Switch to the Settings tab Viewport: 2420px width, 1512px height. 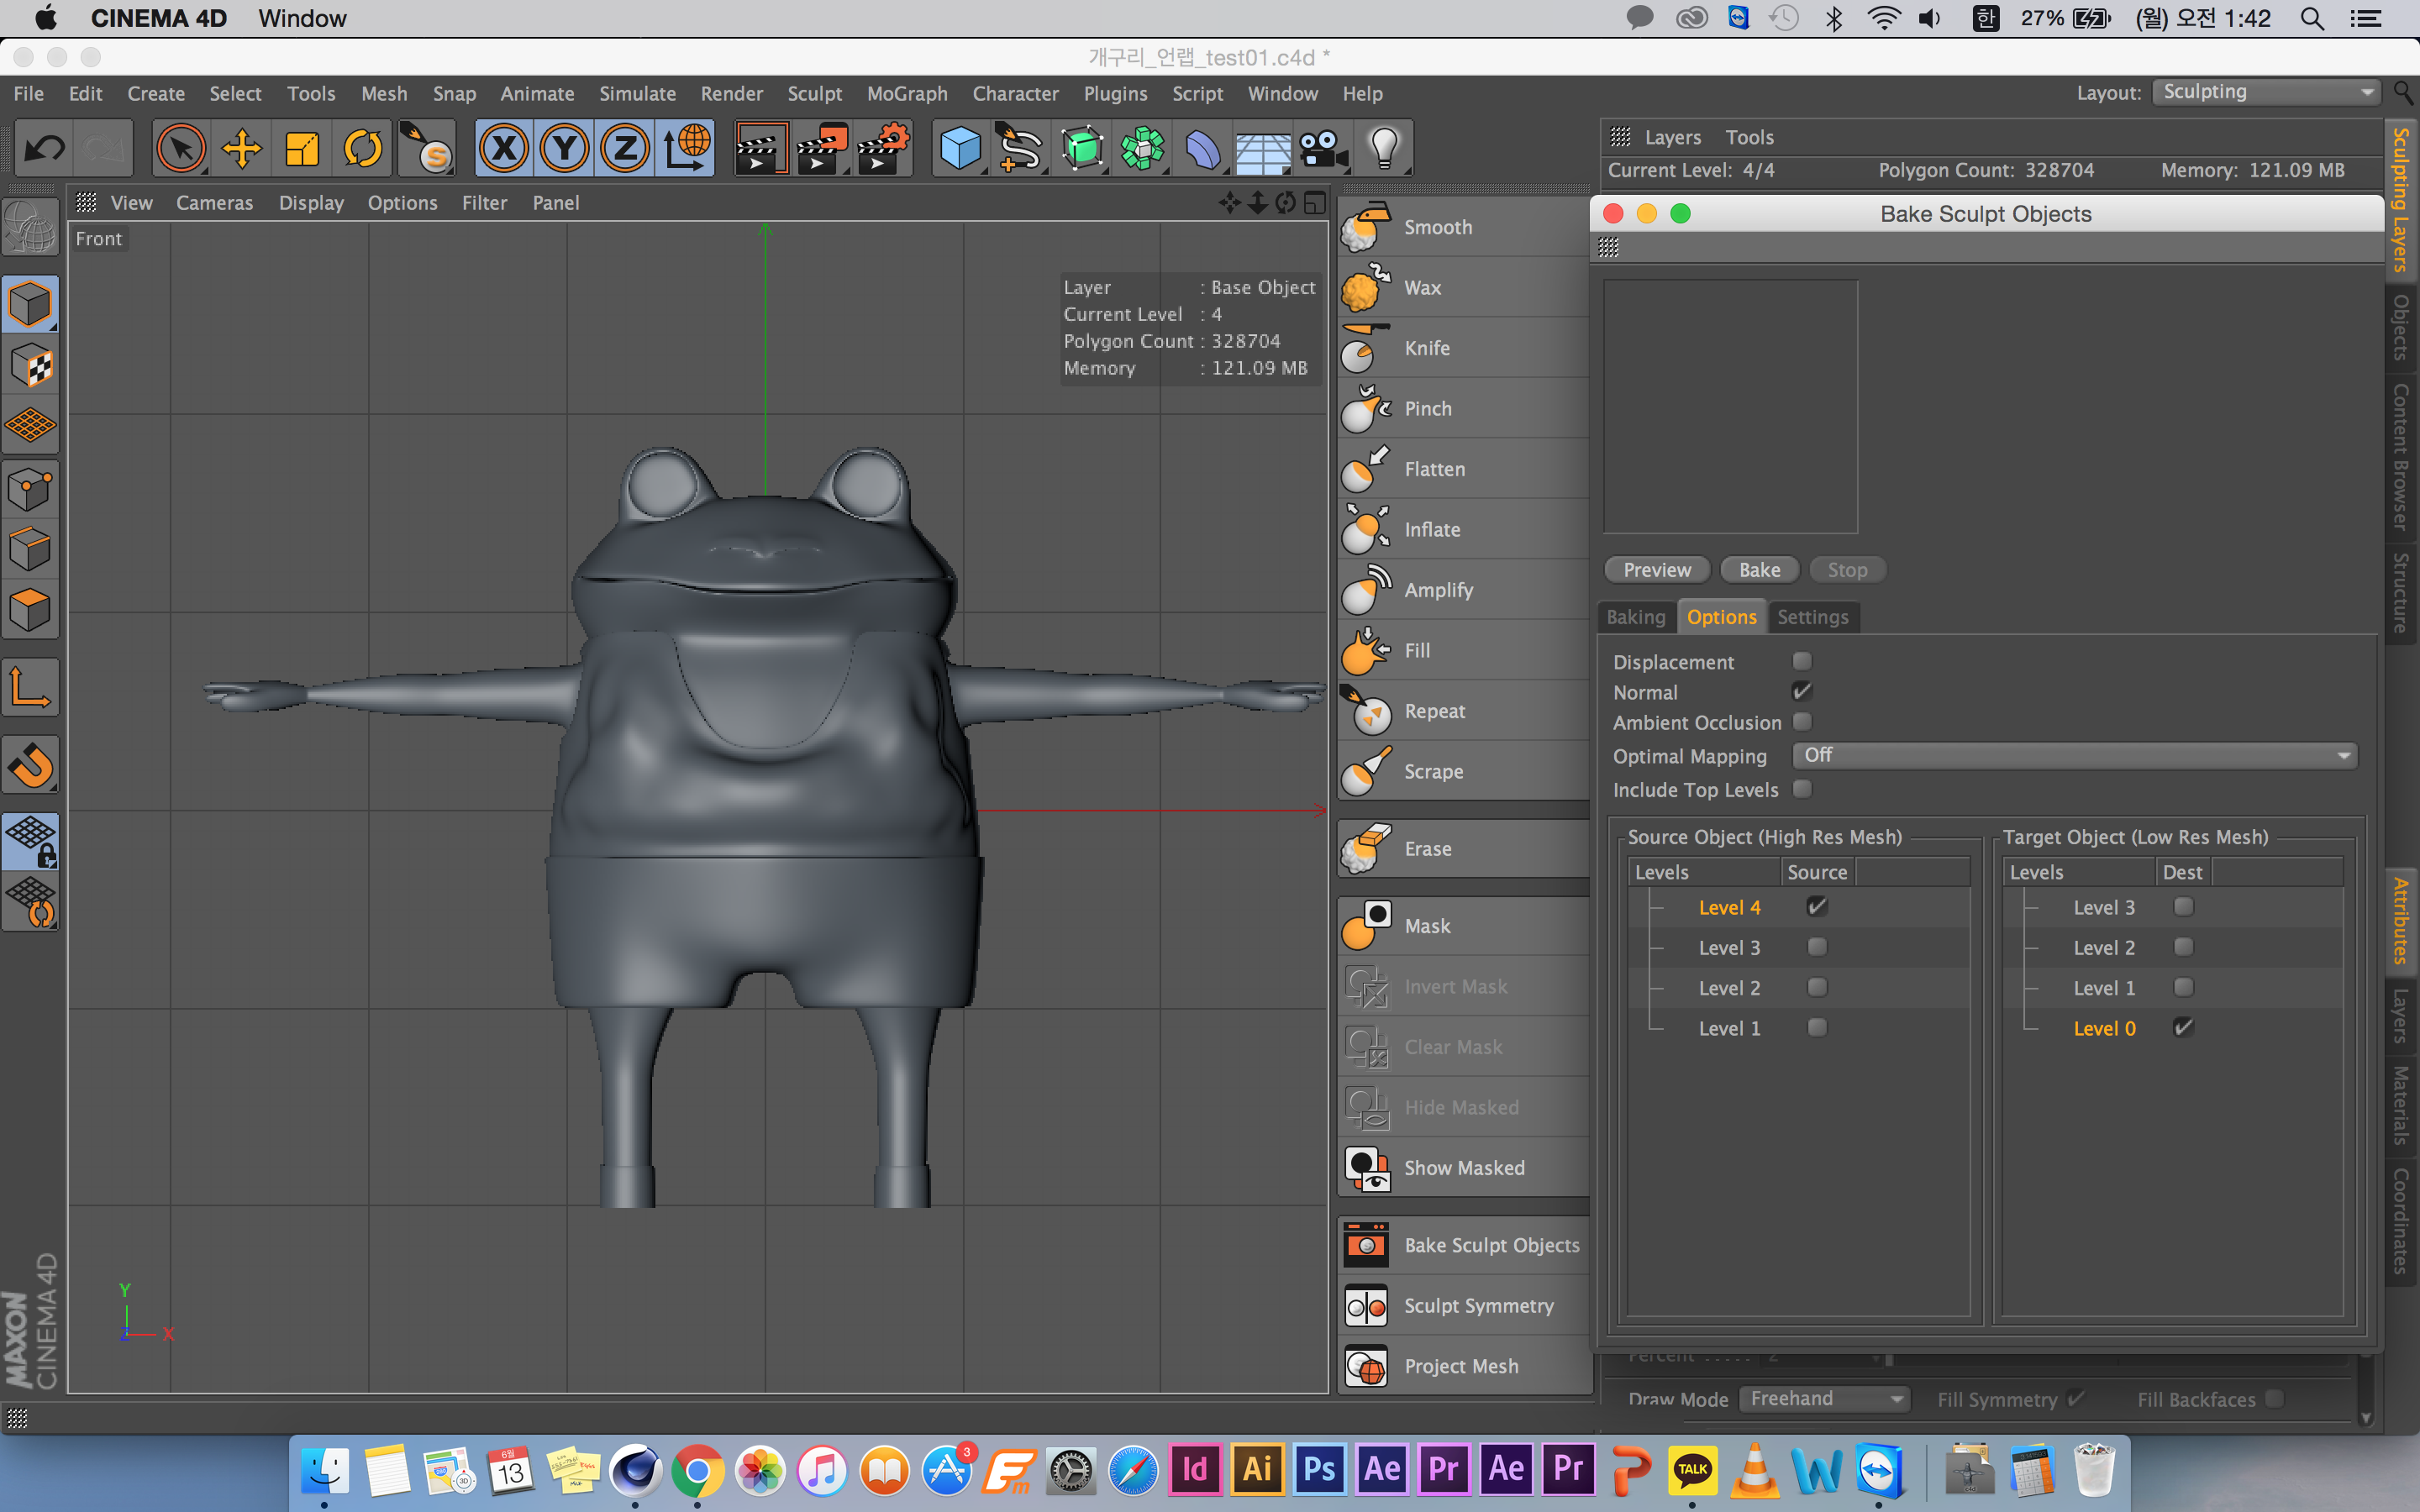click(1810, 617)
